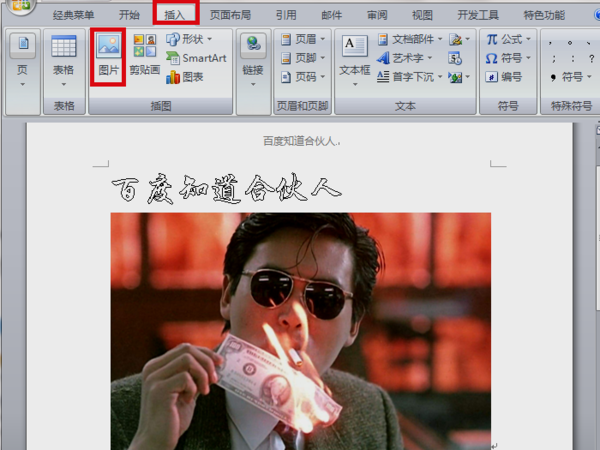Viewport: 600px width, 450px height.
Task: Click the 编号 (Number) icon
Action: [x=504, y=77]
